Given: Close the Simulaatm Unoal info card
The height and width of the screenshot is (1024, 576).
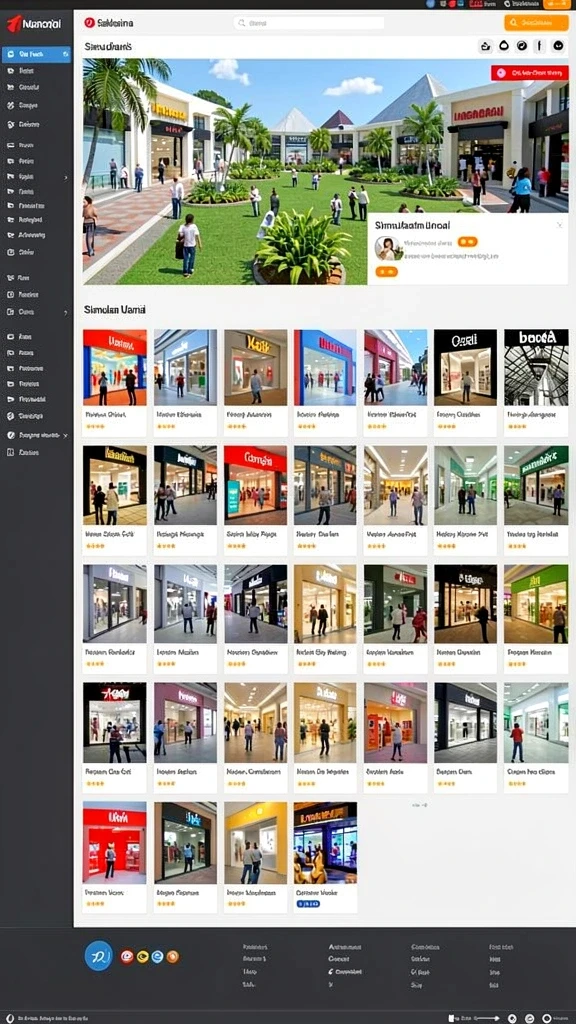Looking at the screenshot, I should point(559,225).
